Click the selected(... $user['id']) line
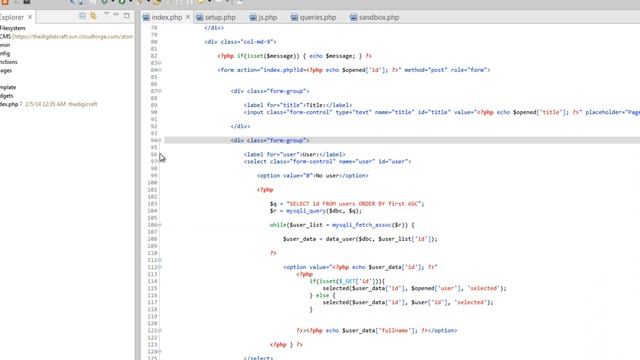 pos(408,302)
